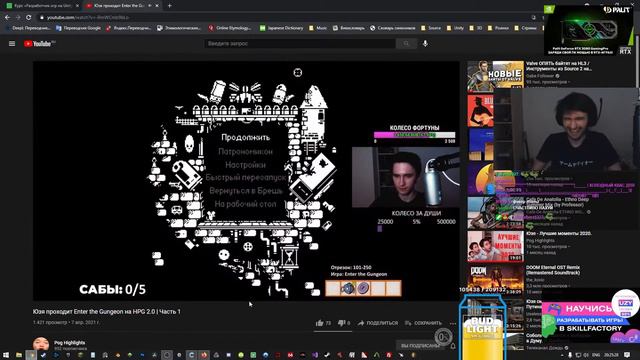Screen dimensions: 640x360
Task: Open the Japanese Dictionary bookmark
Action: [x=282, y=28]
